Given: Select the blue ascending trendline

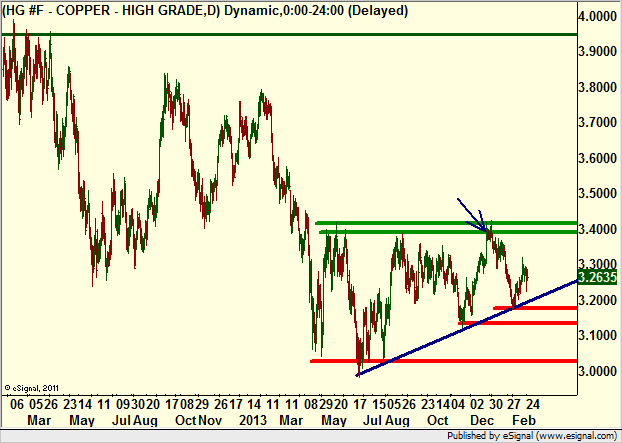Looking at the screenshot, I should click(467, 328).
